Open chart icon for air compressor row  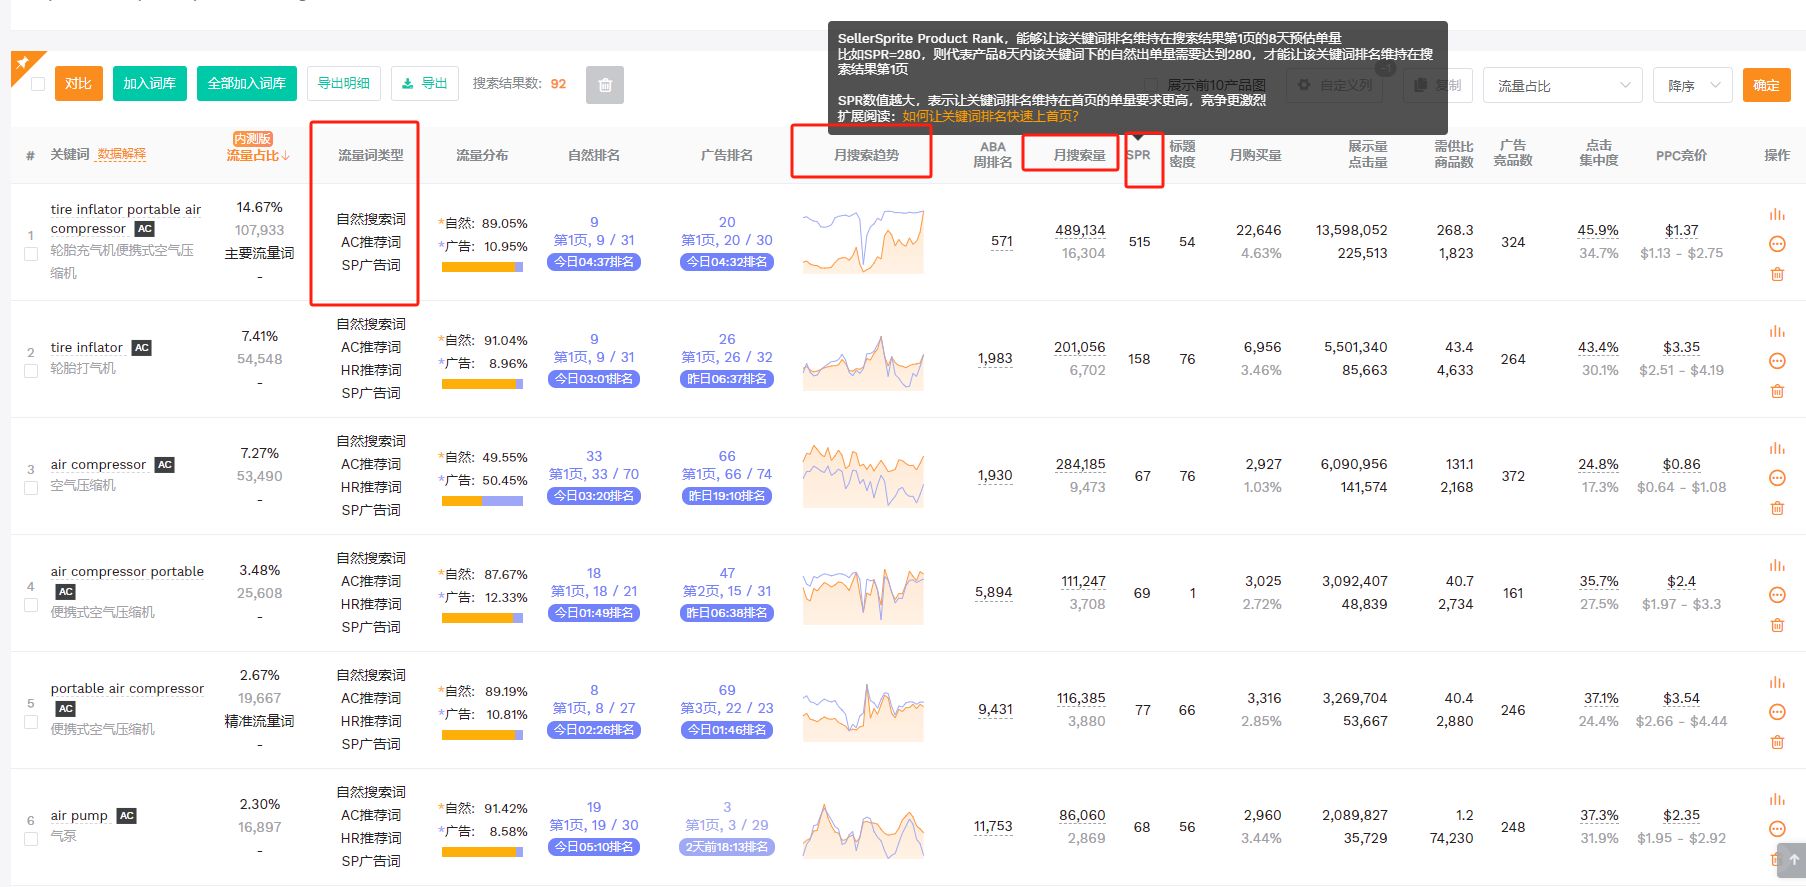tap(1777, 448)
